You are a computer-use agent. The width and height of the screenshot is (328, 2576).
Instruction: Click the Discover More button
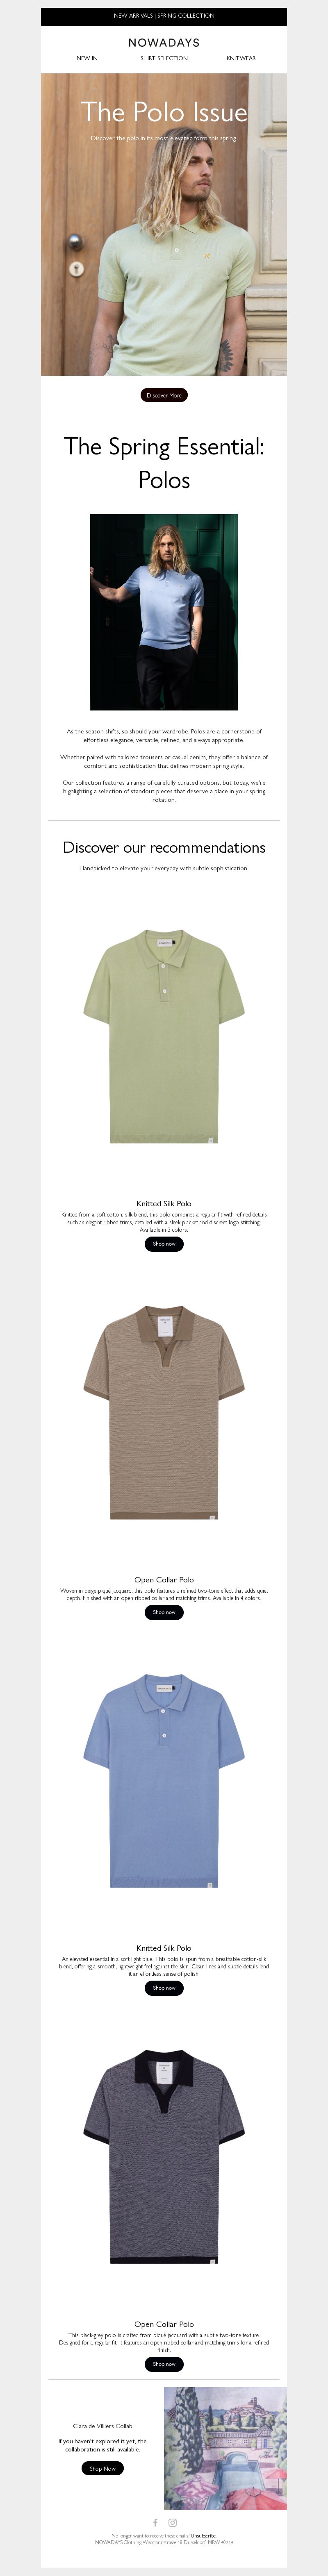164,395
